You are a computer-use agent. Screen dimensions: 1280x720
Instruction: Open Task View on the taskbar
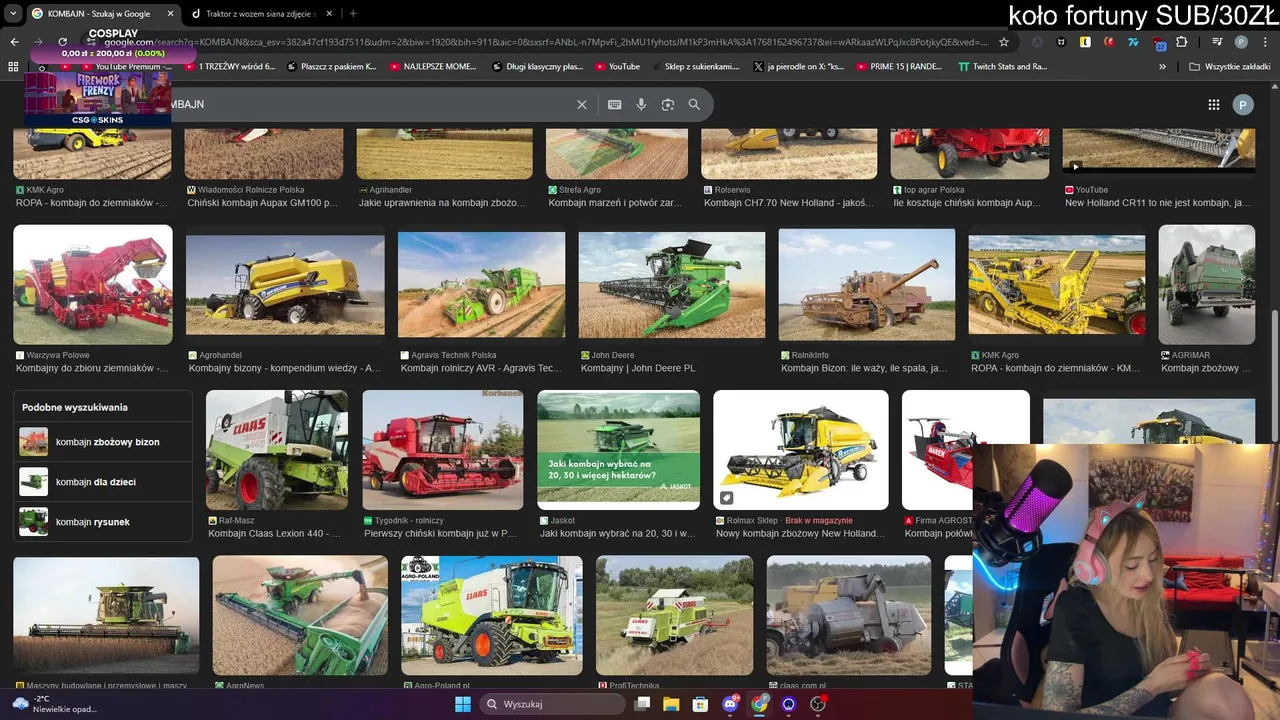(x=643, y=704)
